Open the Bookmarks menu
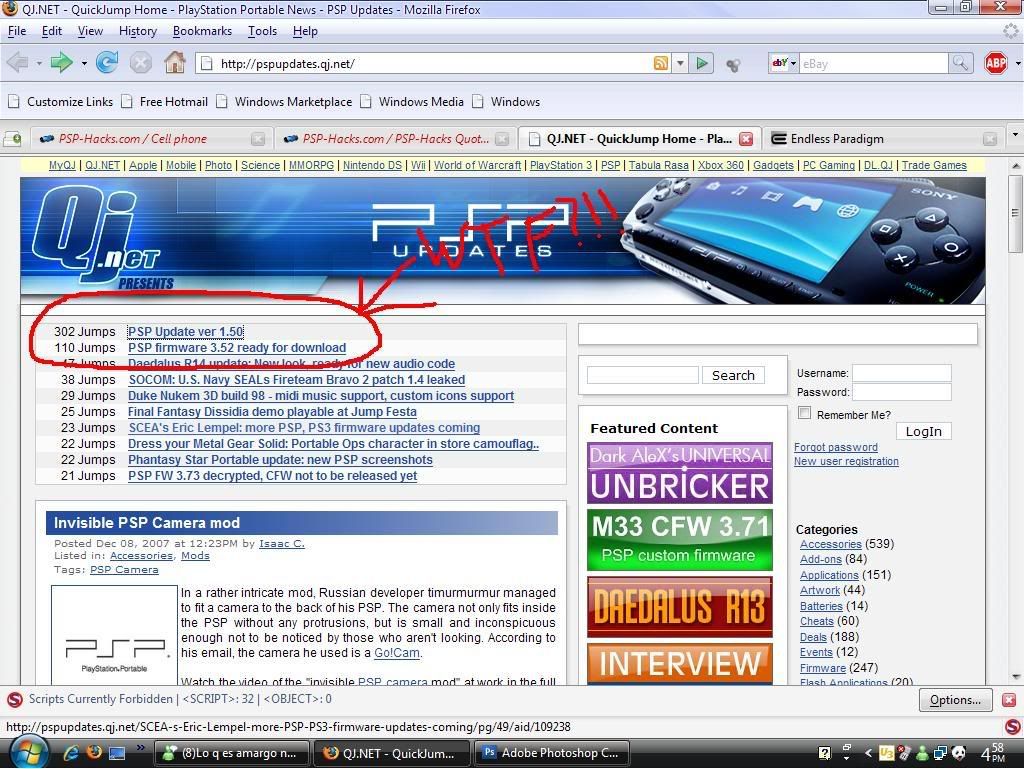 click(202, 31)
